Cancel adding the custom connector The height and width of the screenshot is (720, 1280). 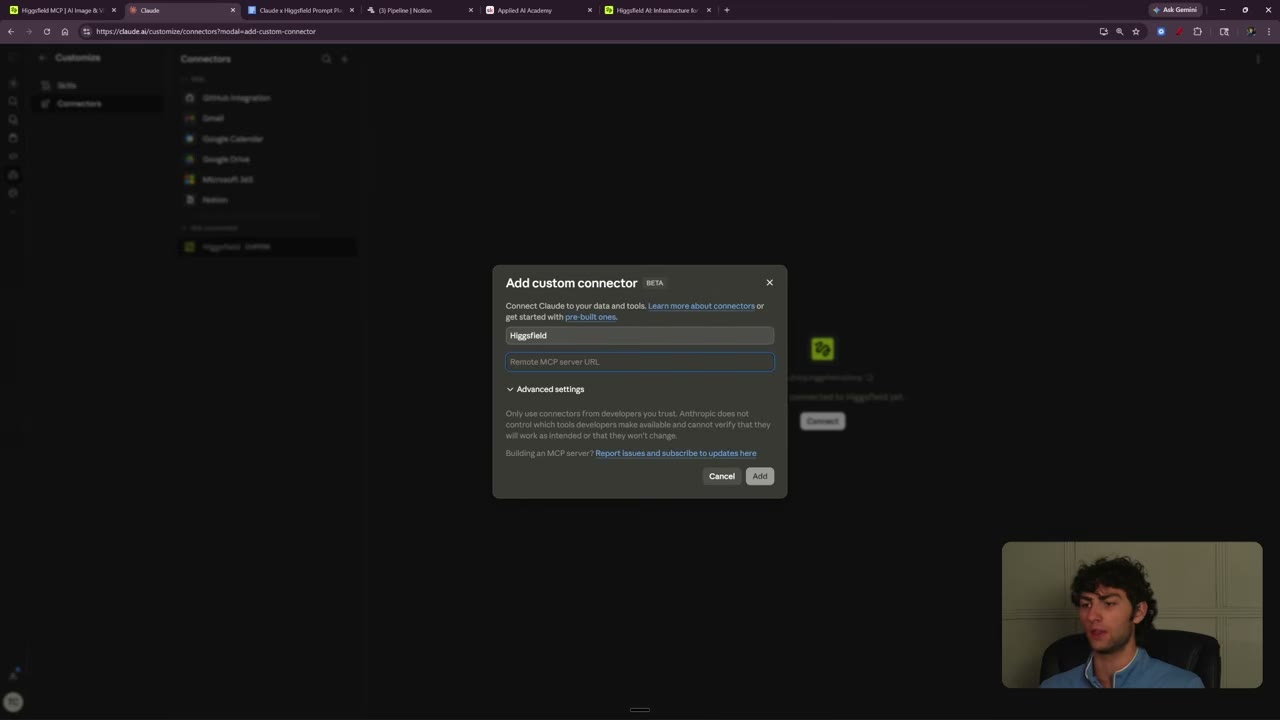[x=721, y=476]
